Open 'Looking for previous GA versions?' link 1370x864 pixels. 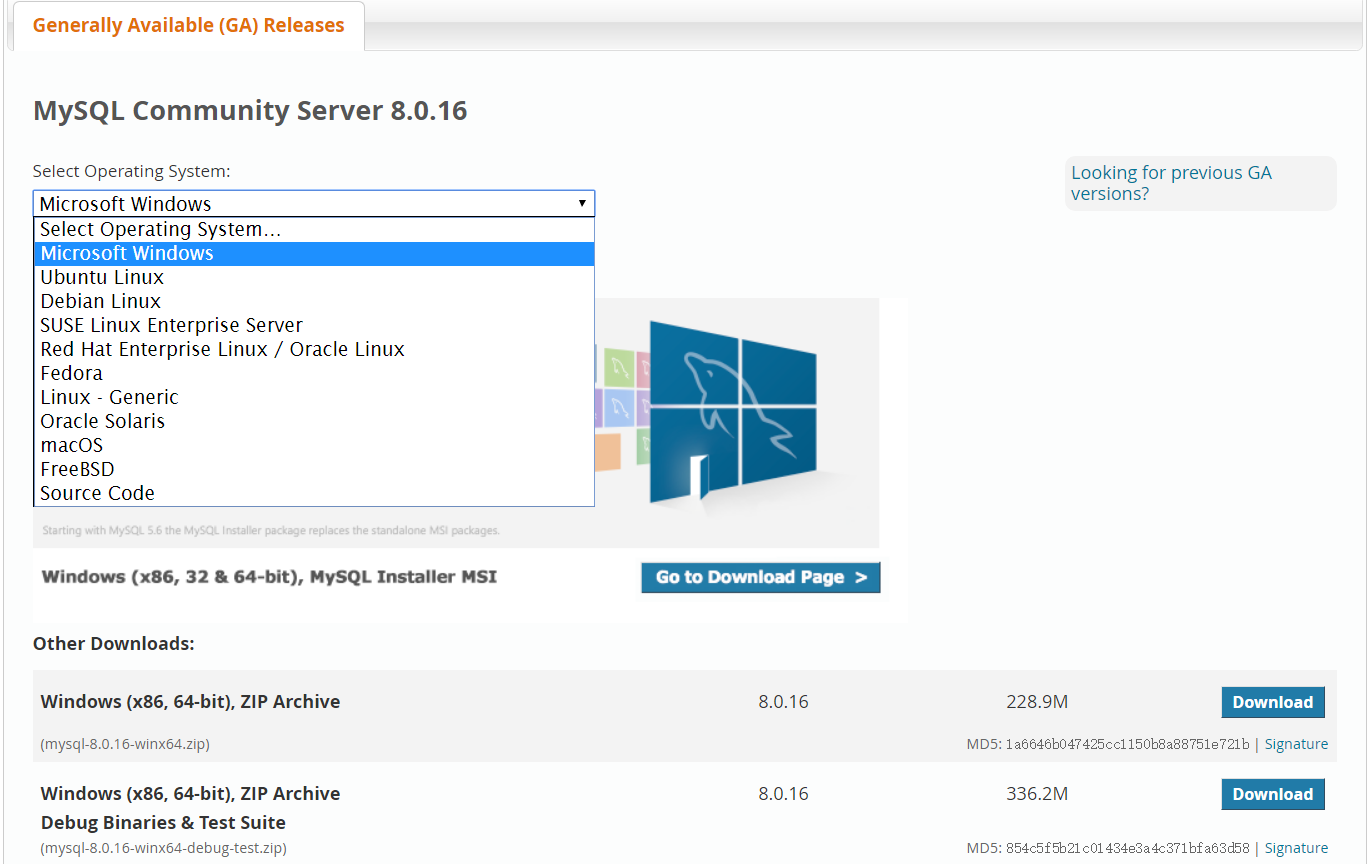1171,183
